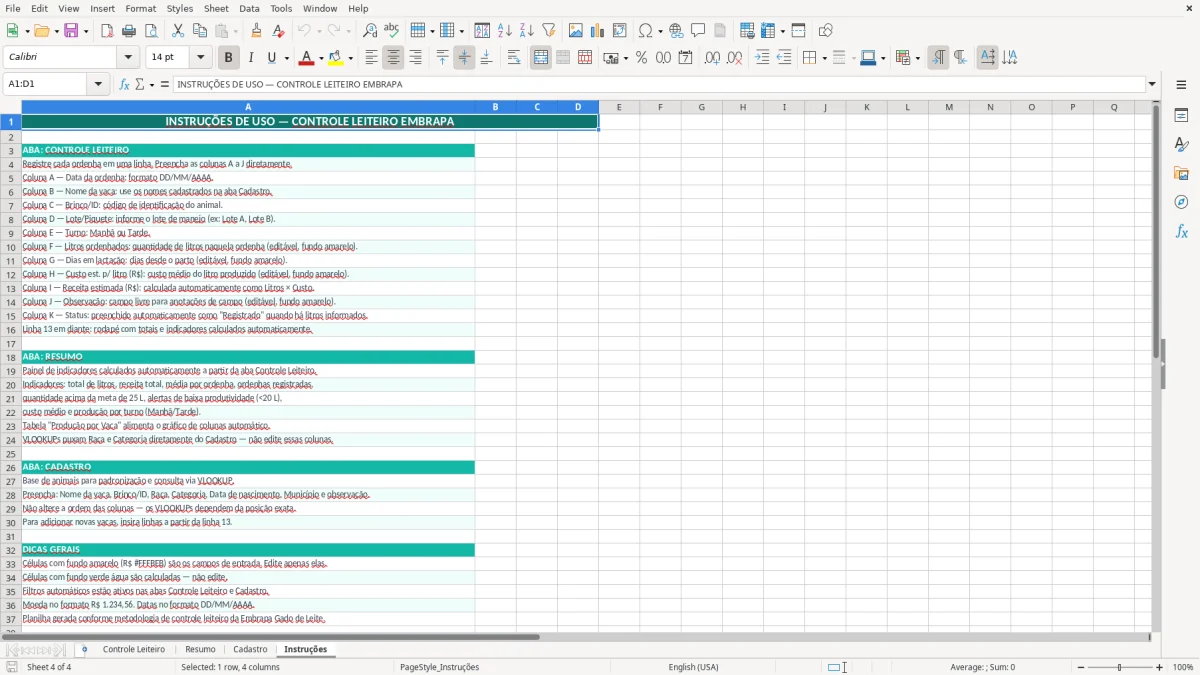
Task: Open the Tools menu
Action: 281,8
